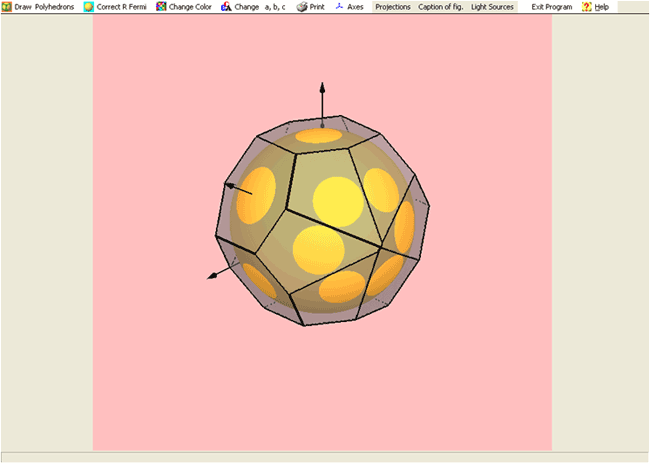Screen dimensions: 650x464
Task: Click the vertical axis arrow tip
Action: 322,87
